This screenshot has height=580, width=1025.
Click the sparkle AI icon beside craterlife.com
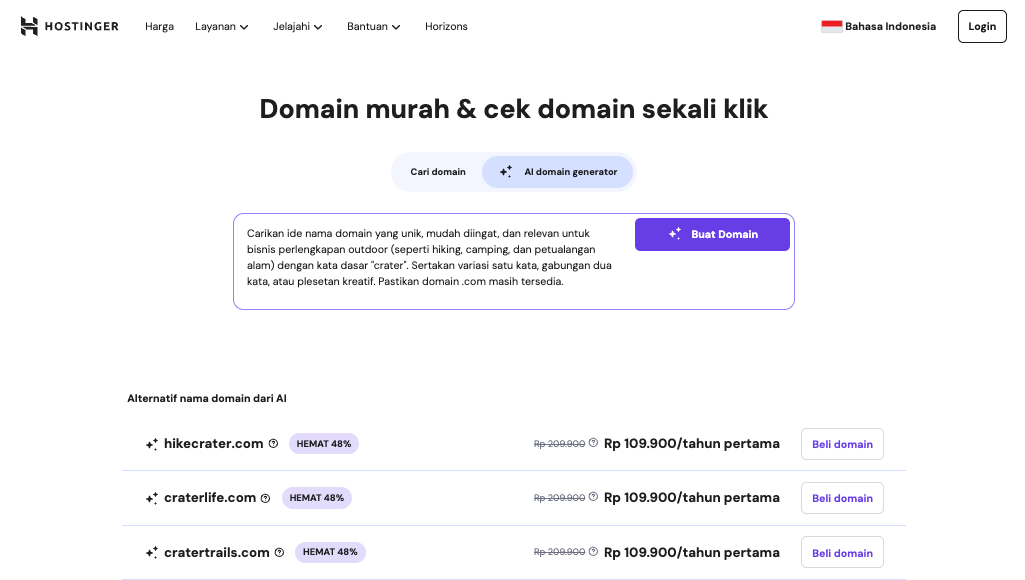coord(153,497)
